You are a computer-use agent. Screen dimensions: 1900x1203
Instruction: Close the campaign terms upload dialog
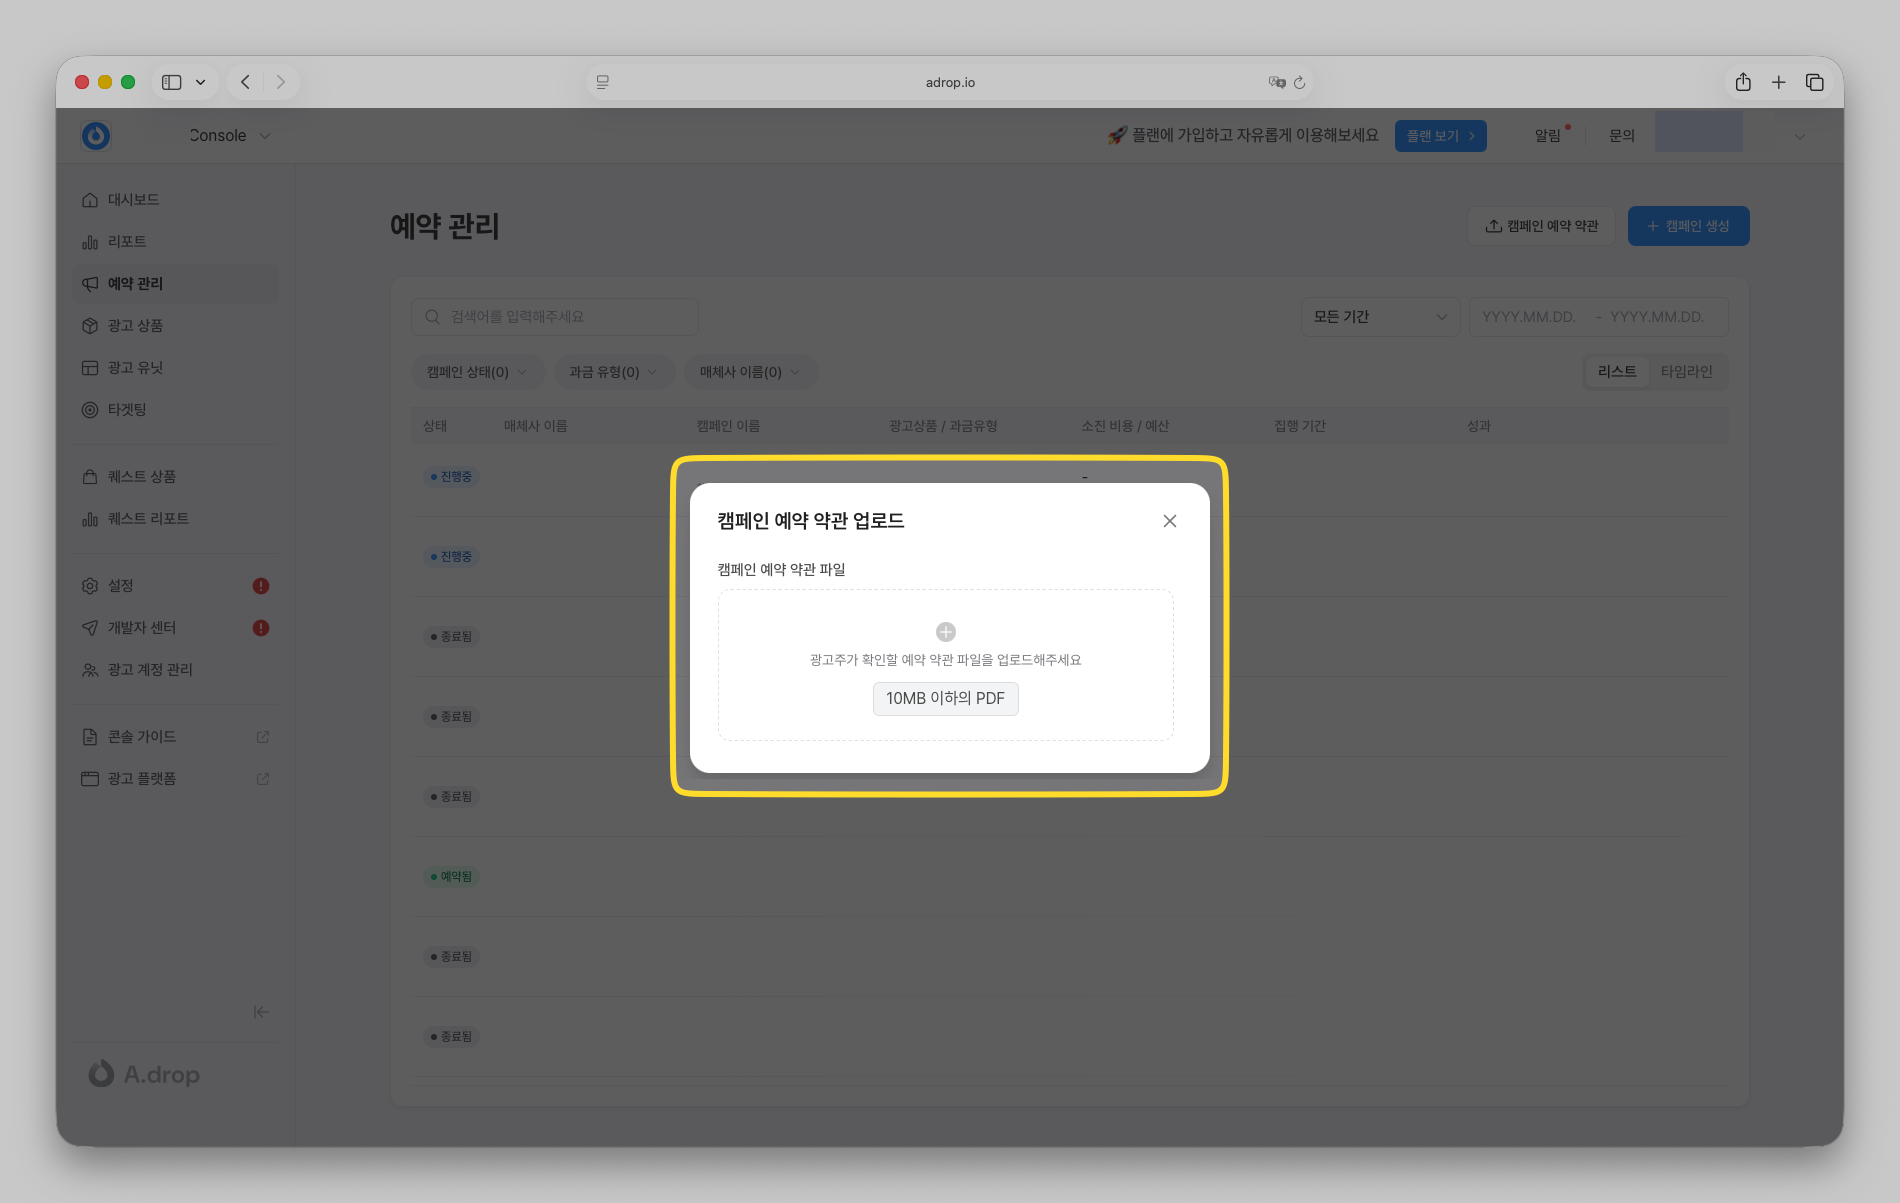(x=1169, y=521)
